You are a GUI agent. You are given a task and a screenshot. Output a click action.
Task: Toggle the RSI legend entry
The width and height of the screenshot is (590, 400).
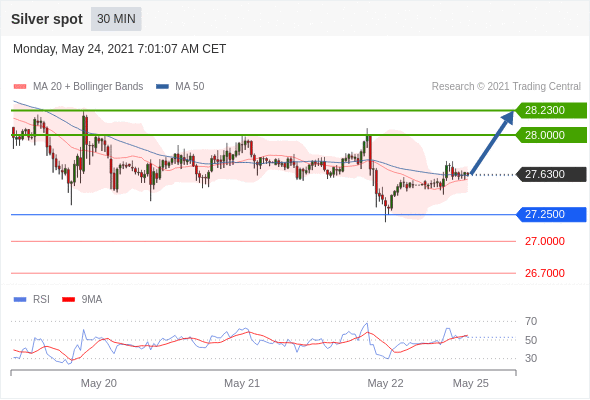tap(32, 300)
